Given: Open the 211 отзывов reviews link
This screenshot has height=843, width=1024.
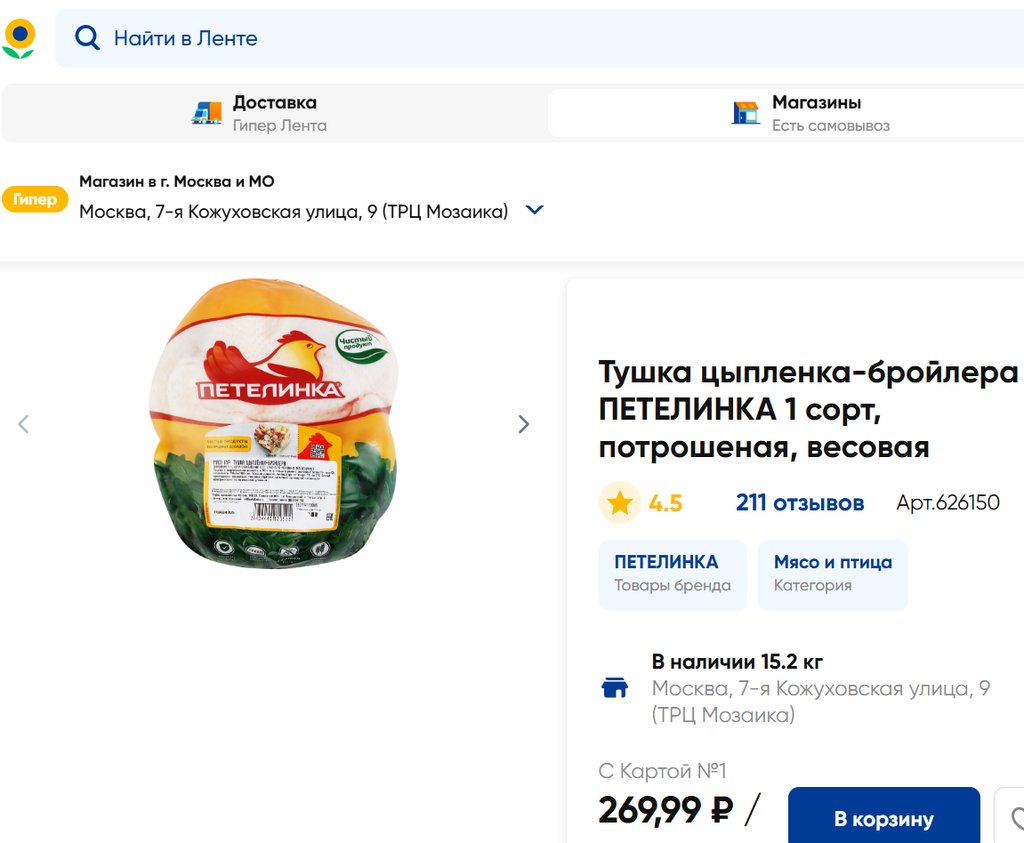Looking at the screenshot, I should click(x=799, y=503).
